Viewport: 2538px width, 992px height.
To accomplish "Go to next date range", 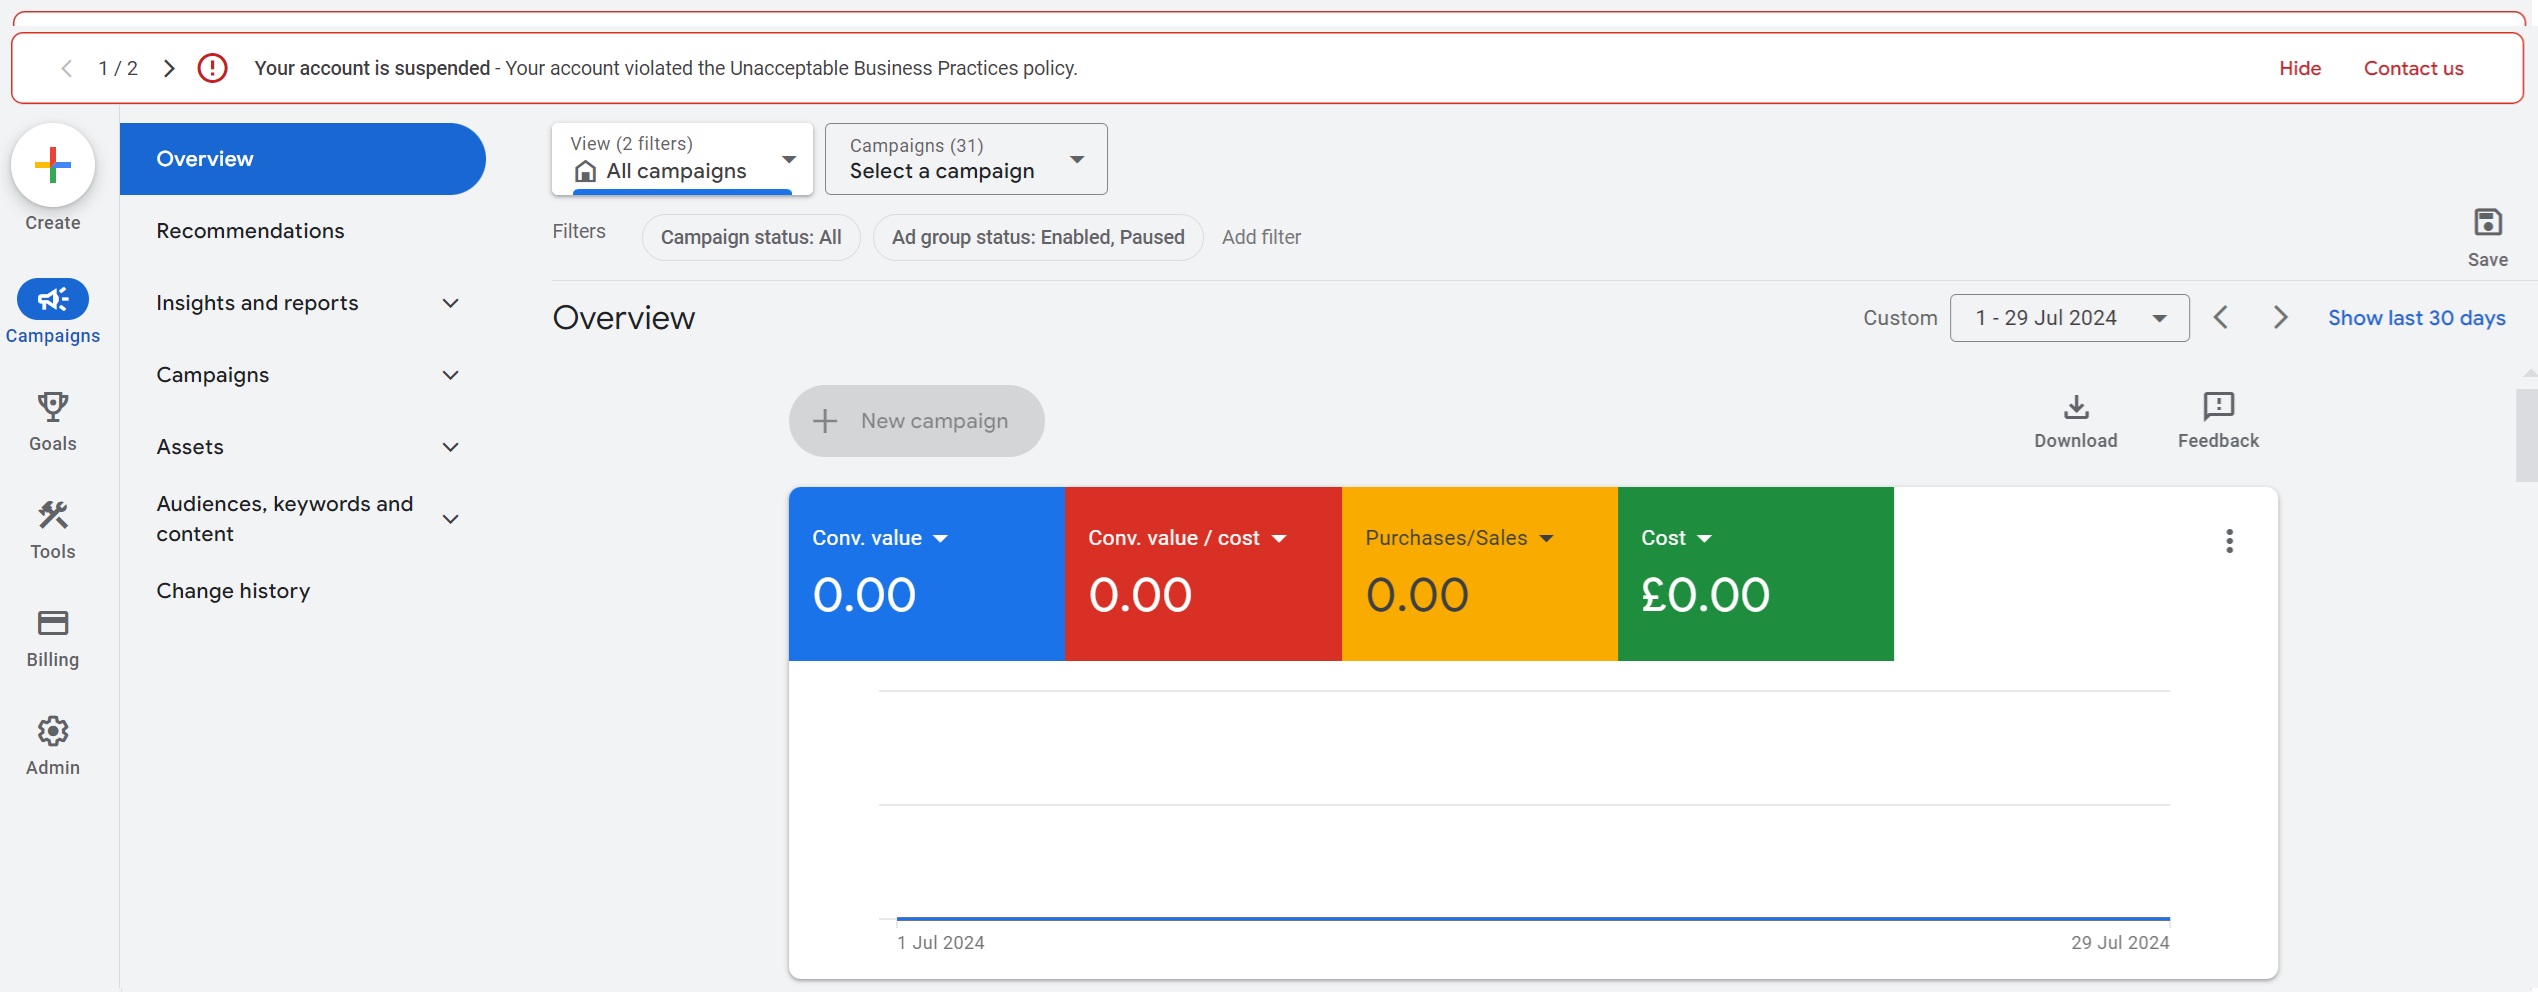I will [2280, 318].
